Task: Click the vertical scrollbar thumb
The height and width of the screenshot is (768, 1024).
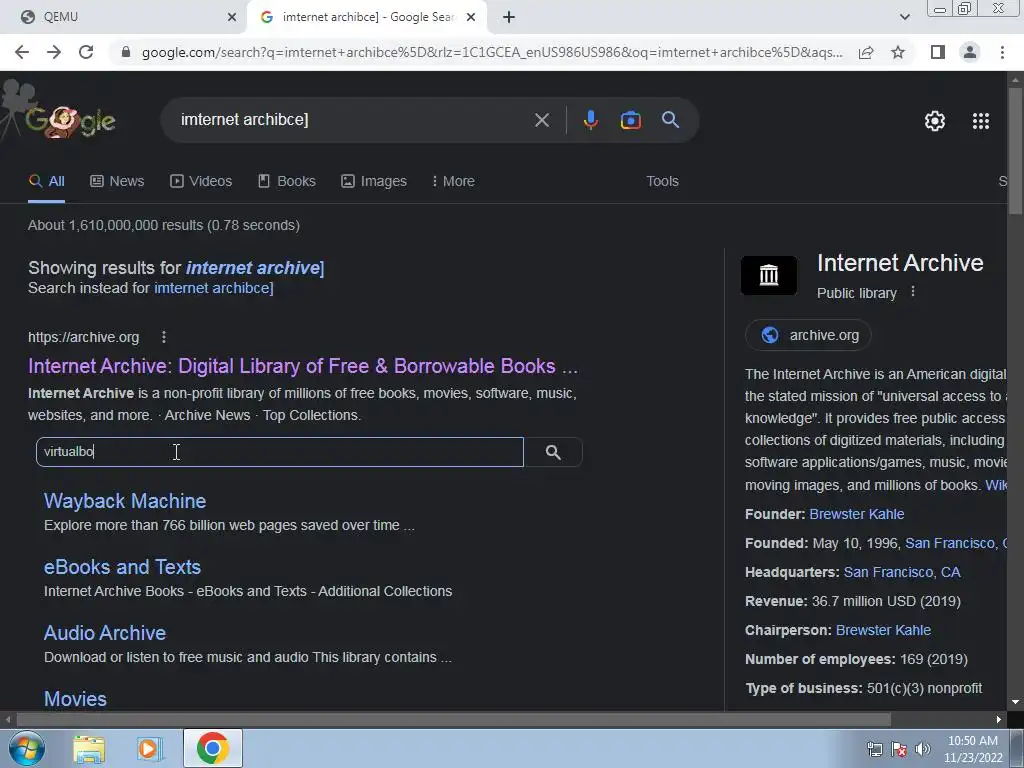Action: pyautogui.click(x=1016, y=150)
